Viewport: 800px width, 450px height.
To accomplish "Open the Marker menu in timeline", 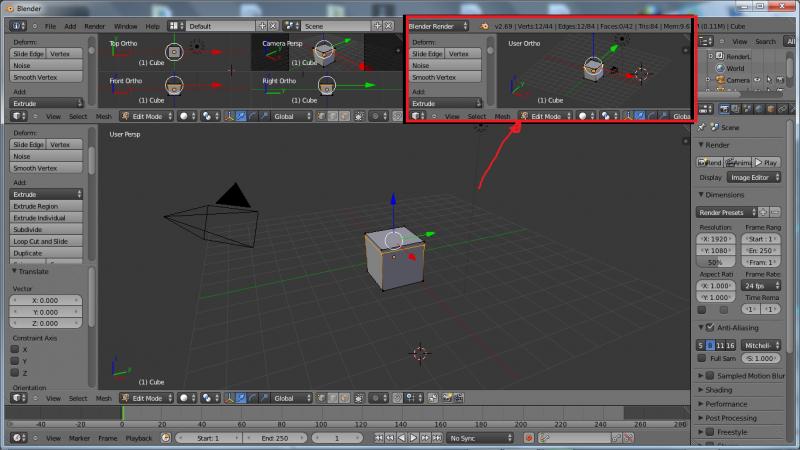I will coord(79,438).
